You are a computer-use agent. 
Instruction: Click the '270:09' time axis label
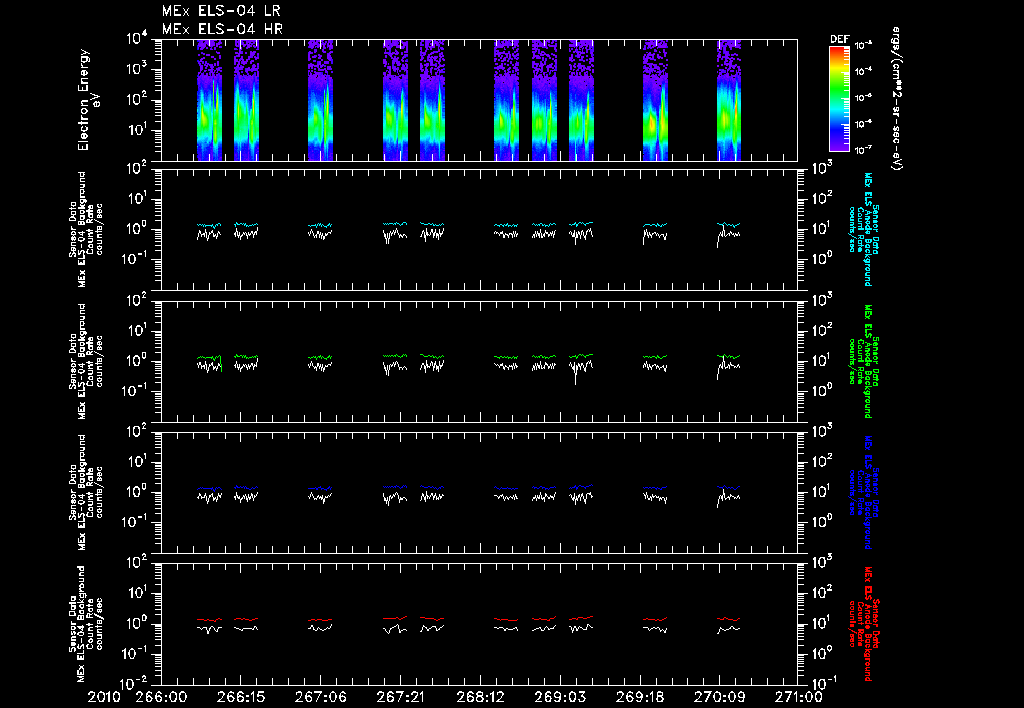pyautogui.click(x=719, y=697)
